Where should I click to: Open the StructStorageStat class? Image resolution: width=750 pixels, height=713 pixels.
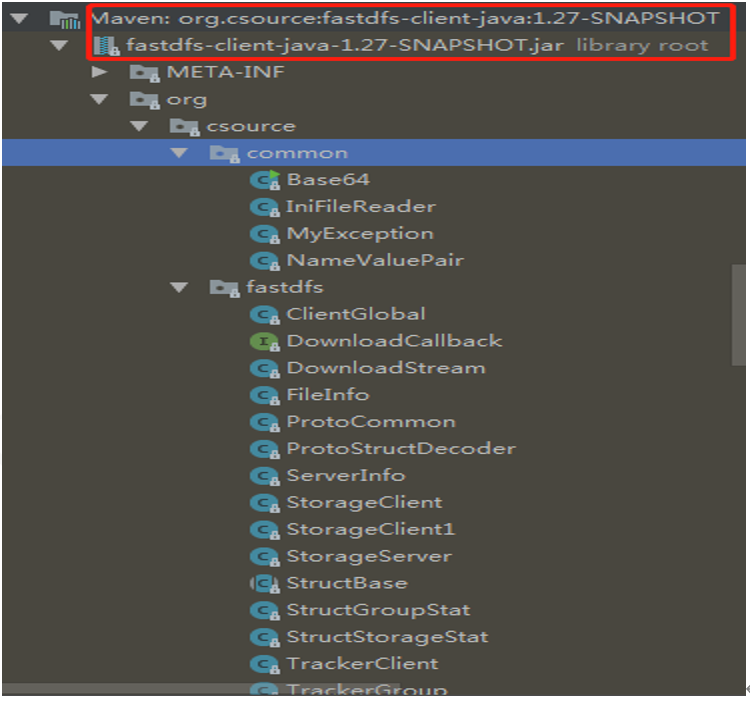coord(387,637)
